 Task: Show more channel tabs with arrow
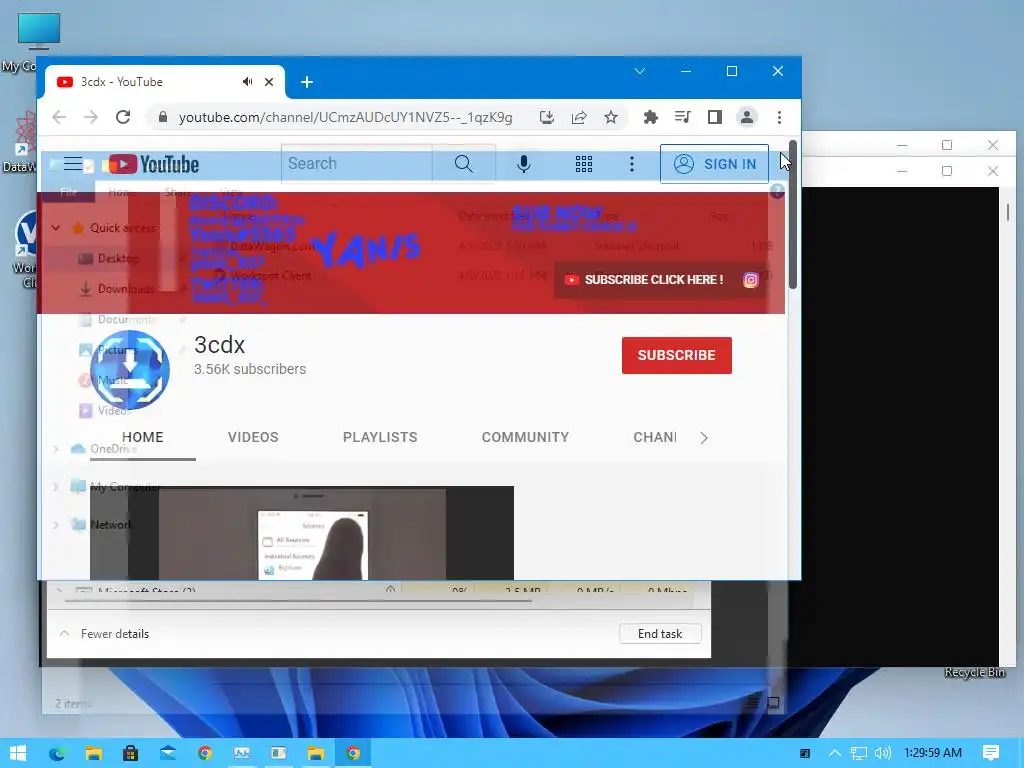(x=704, y=438)
